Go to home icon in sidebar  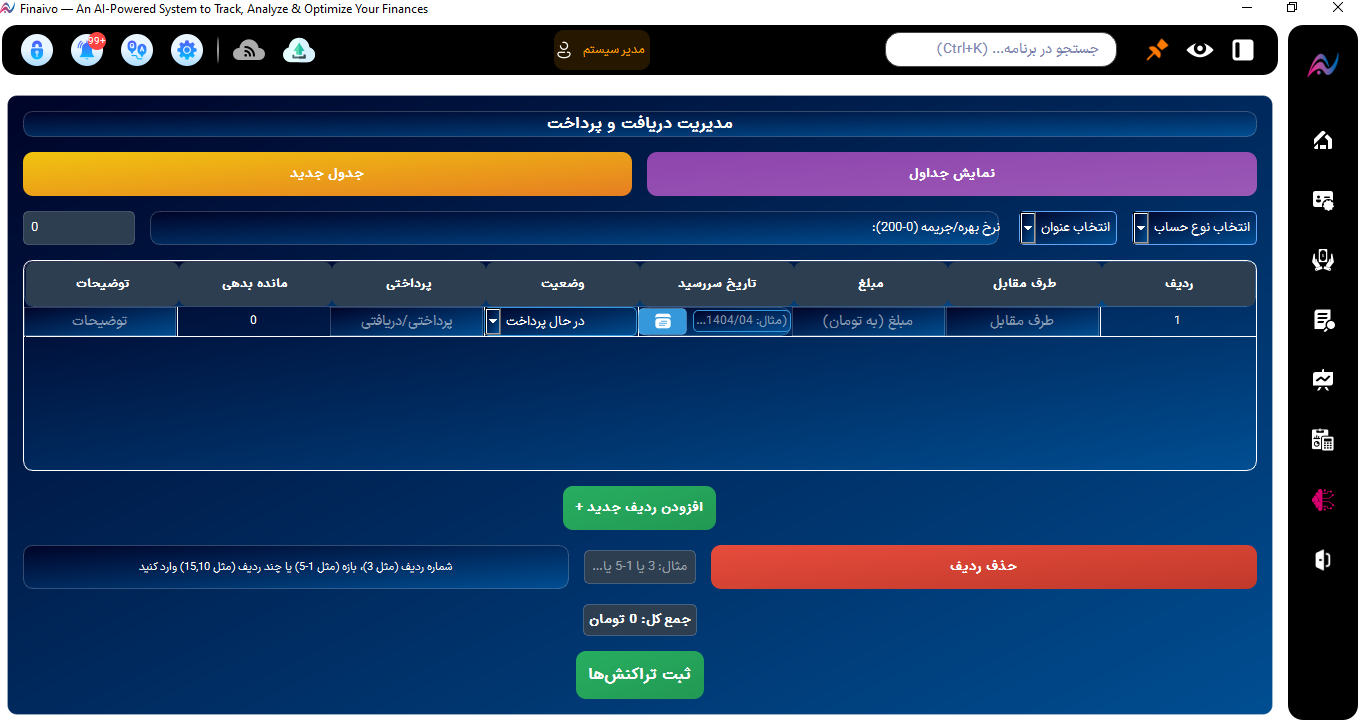click(x=1323, y=140)
